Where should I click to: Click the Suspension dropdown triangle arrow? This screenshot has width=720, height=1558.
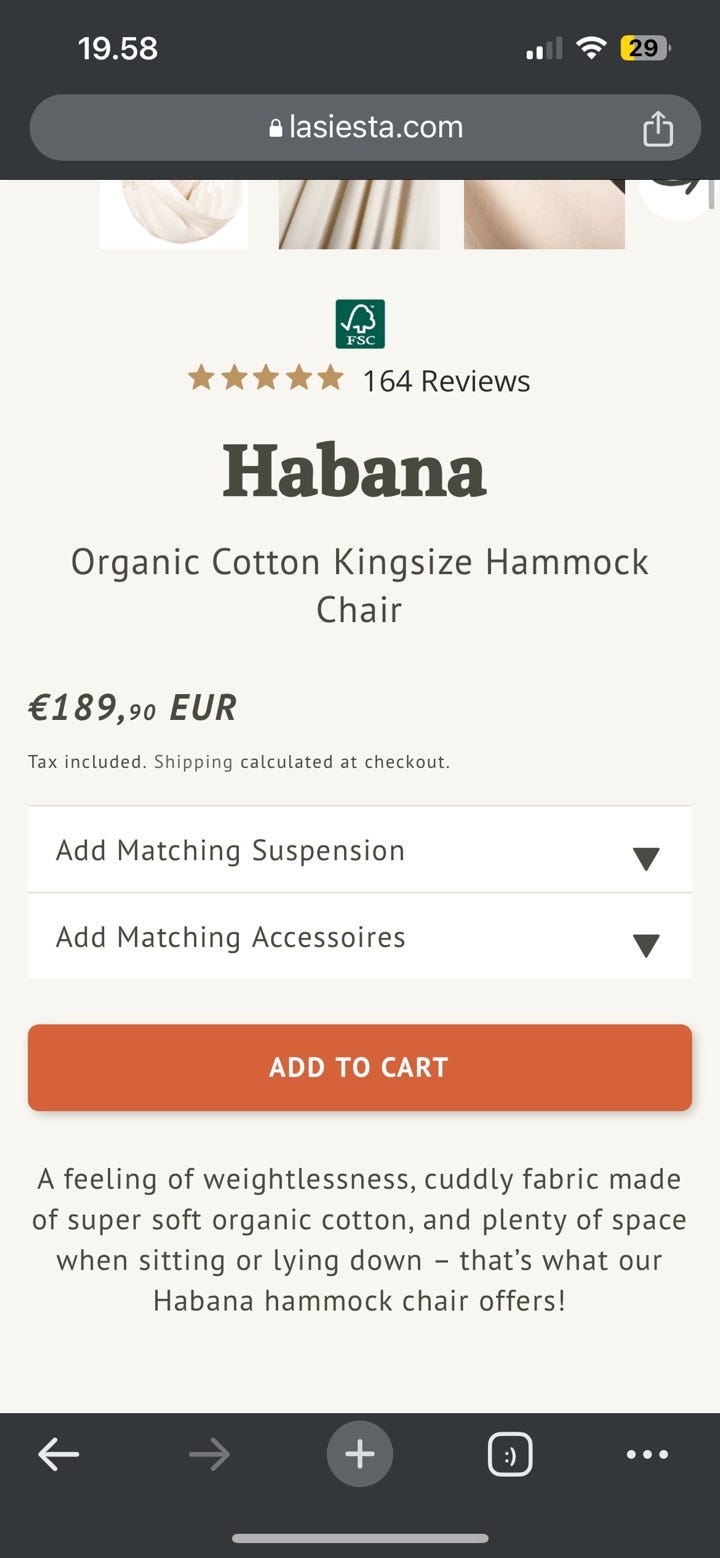[646, 858]
